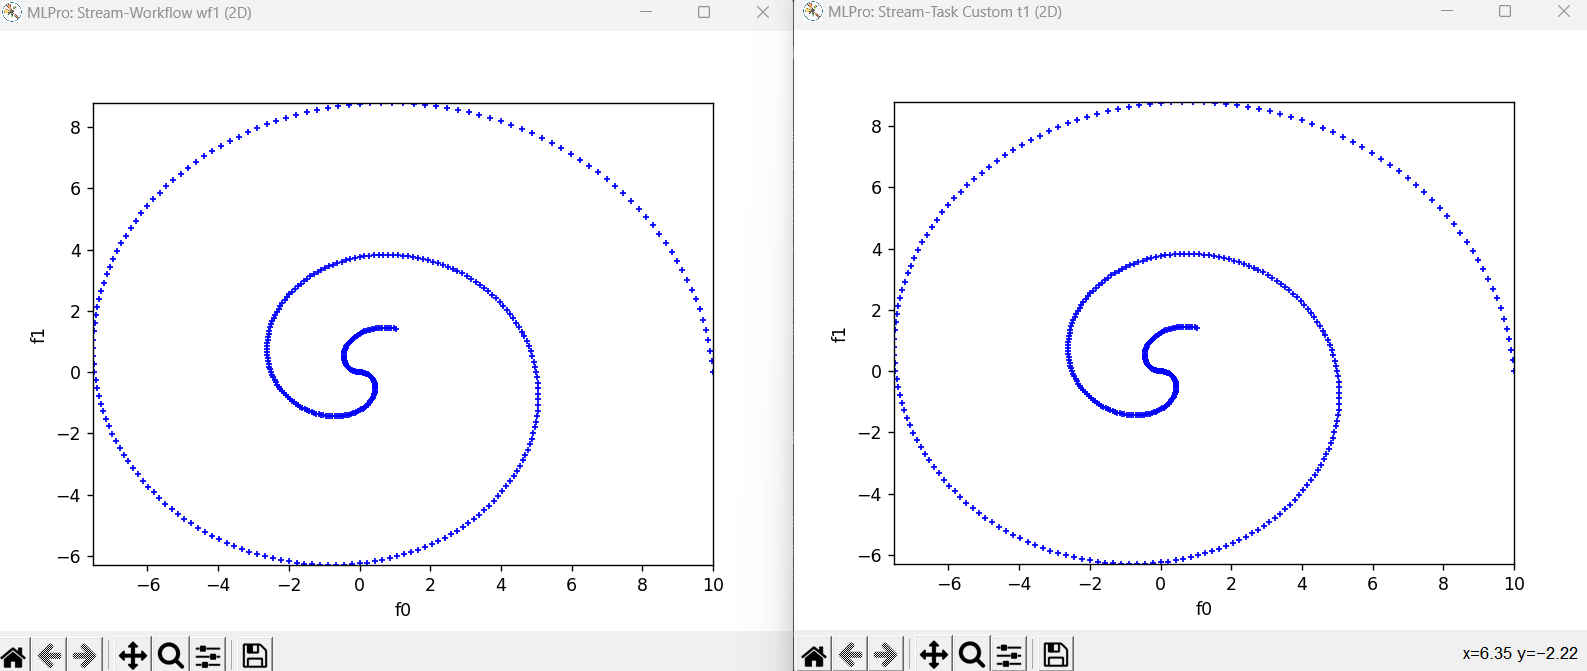Click y-axis tick label 0 in t1 plot
The height and width of the screenshot is (671, 1587).
pyautogui.click(x=877, y=371)
